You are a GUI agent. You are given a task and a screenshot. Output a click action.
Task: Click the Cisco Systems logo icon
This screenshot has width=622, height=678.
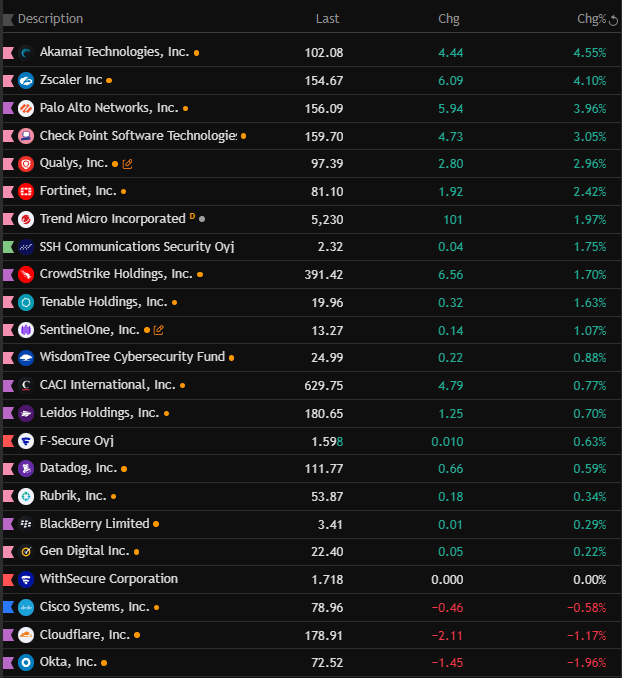26,608
